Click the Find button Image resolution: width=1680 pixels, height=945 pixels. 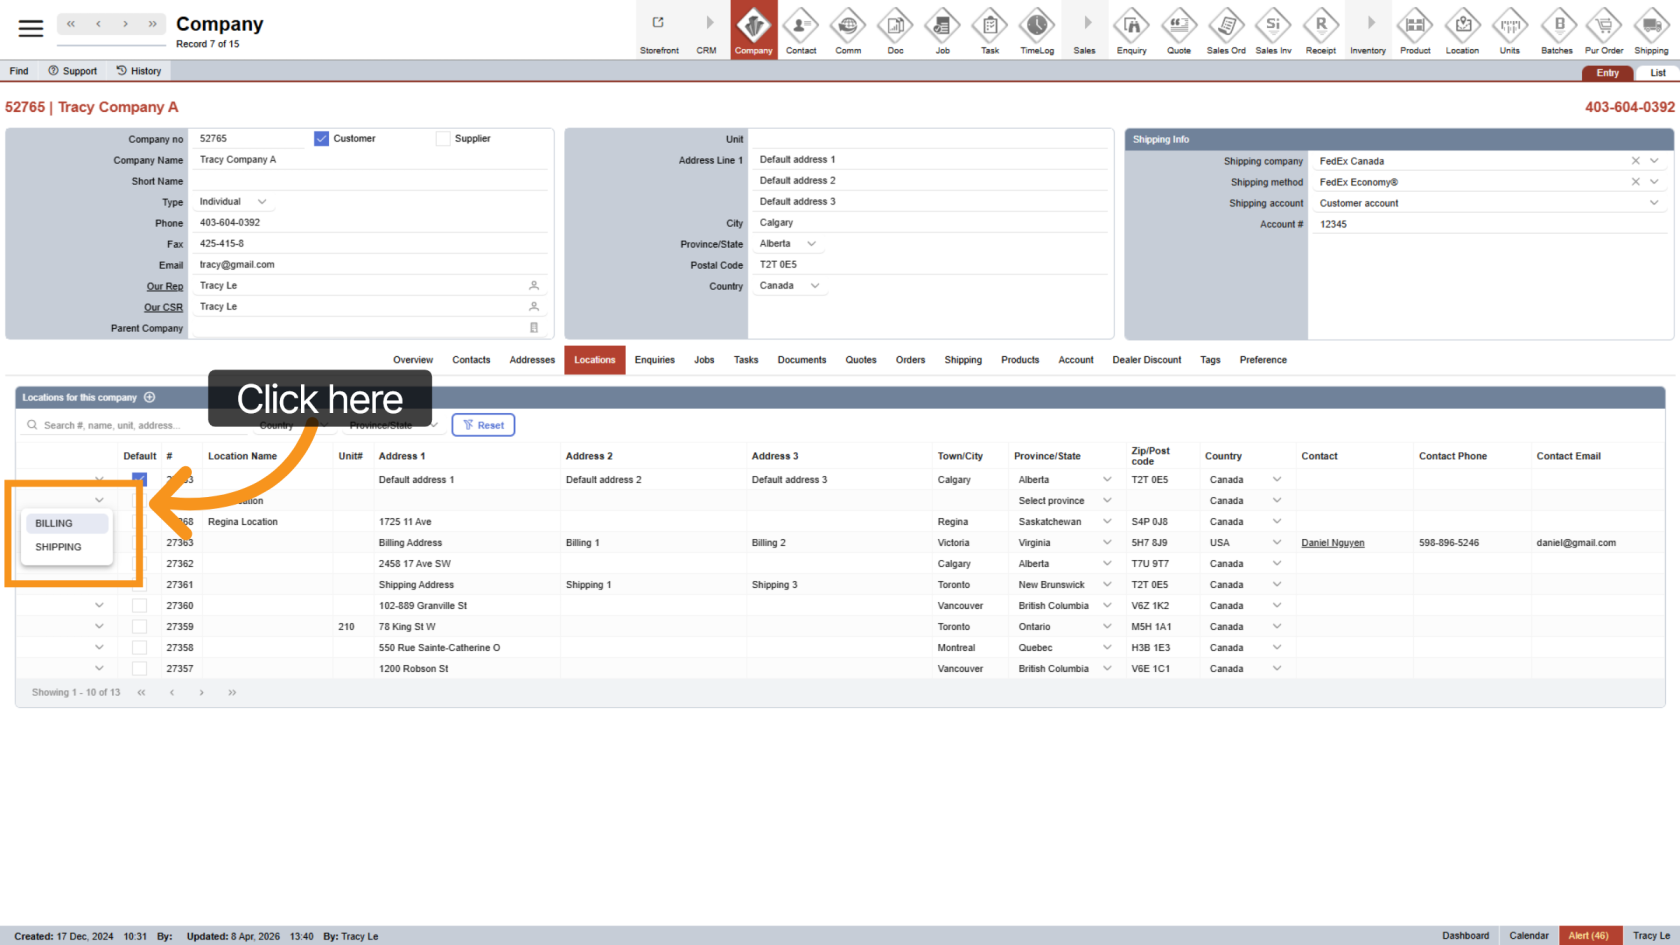19,71
